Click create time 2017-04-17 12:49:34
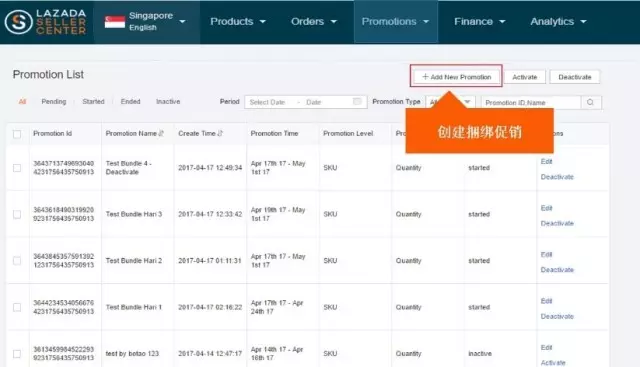 tap(210, 168)
